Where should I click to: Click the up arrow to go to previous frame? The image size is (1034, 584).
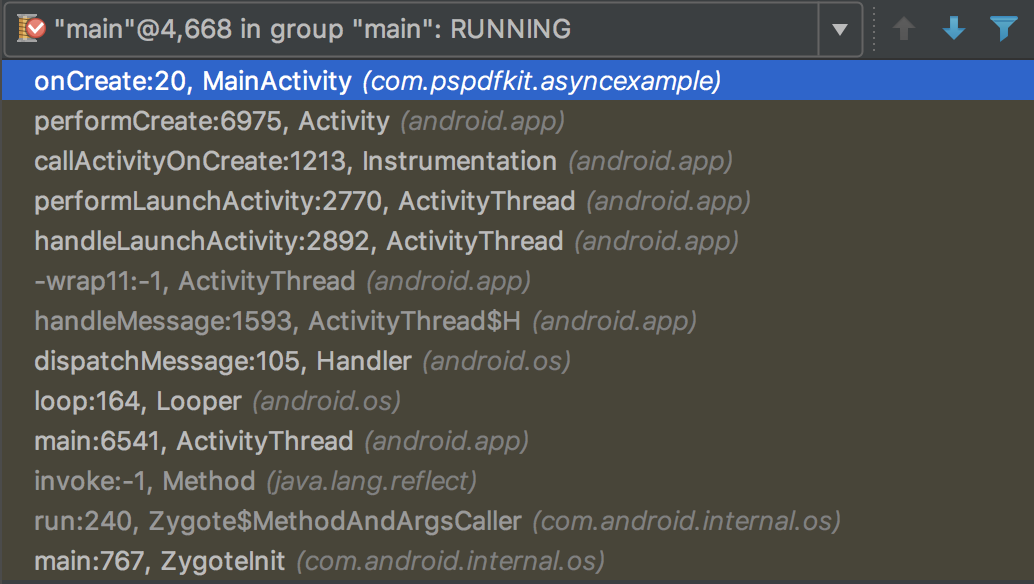pos(904,30)
